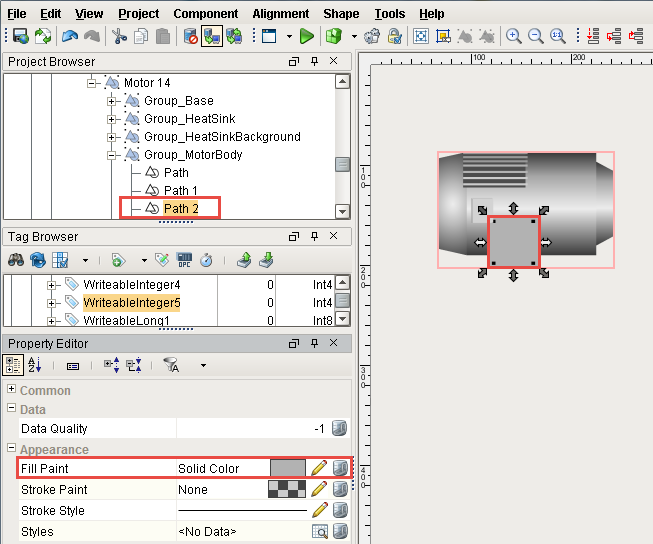The image size is (653, 544).
Task: Click the Zoom In magnifier icon
Action: pyautogui.click(x=514, y=36)
